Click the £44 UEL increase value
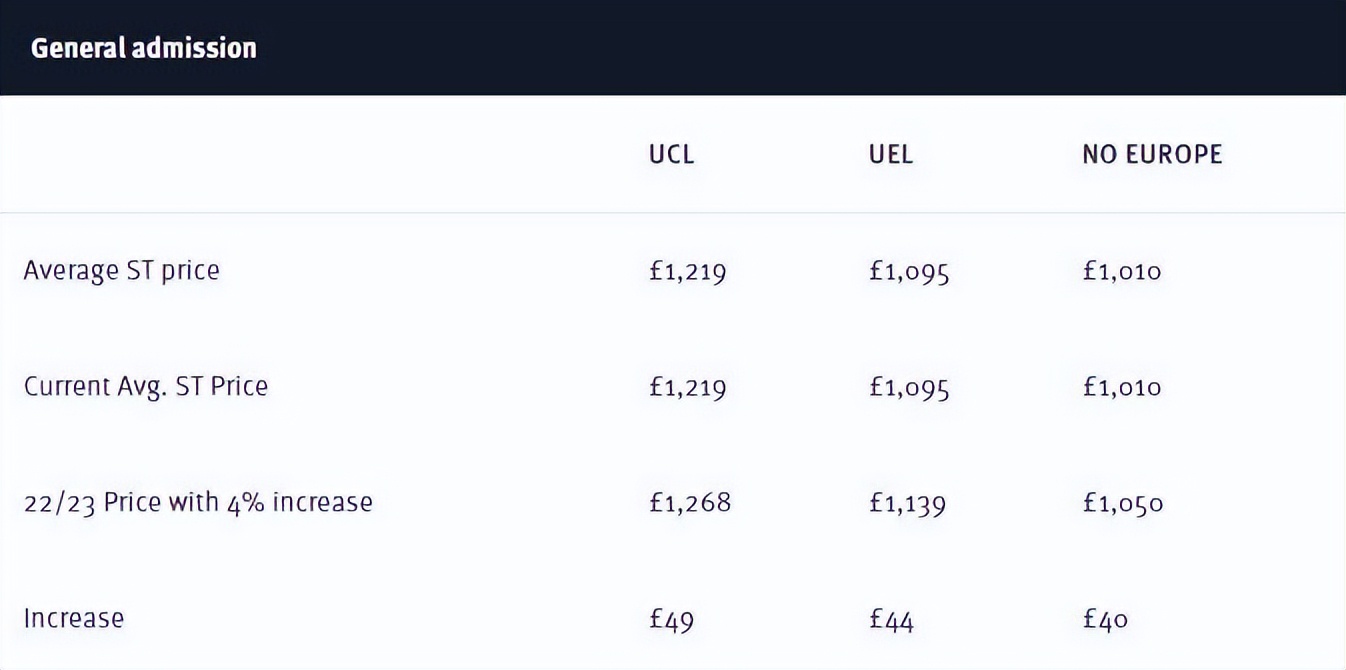1346x670 pixels. pyautogui.click(x=892, y=619)
